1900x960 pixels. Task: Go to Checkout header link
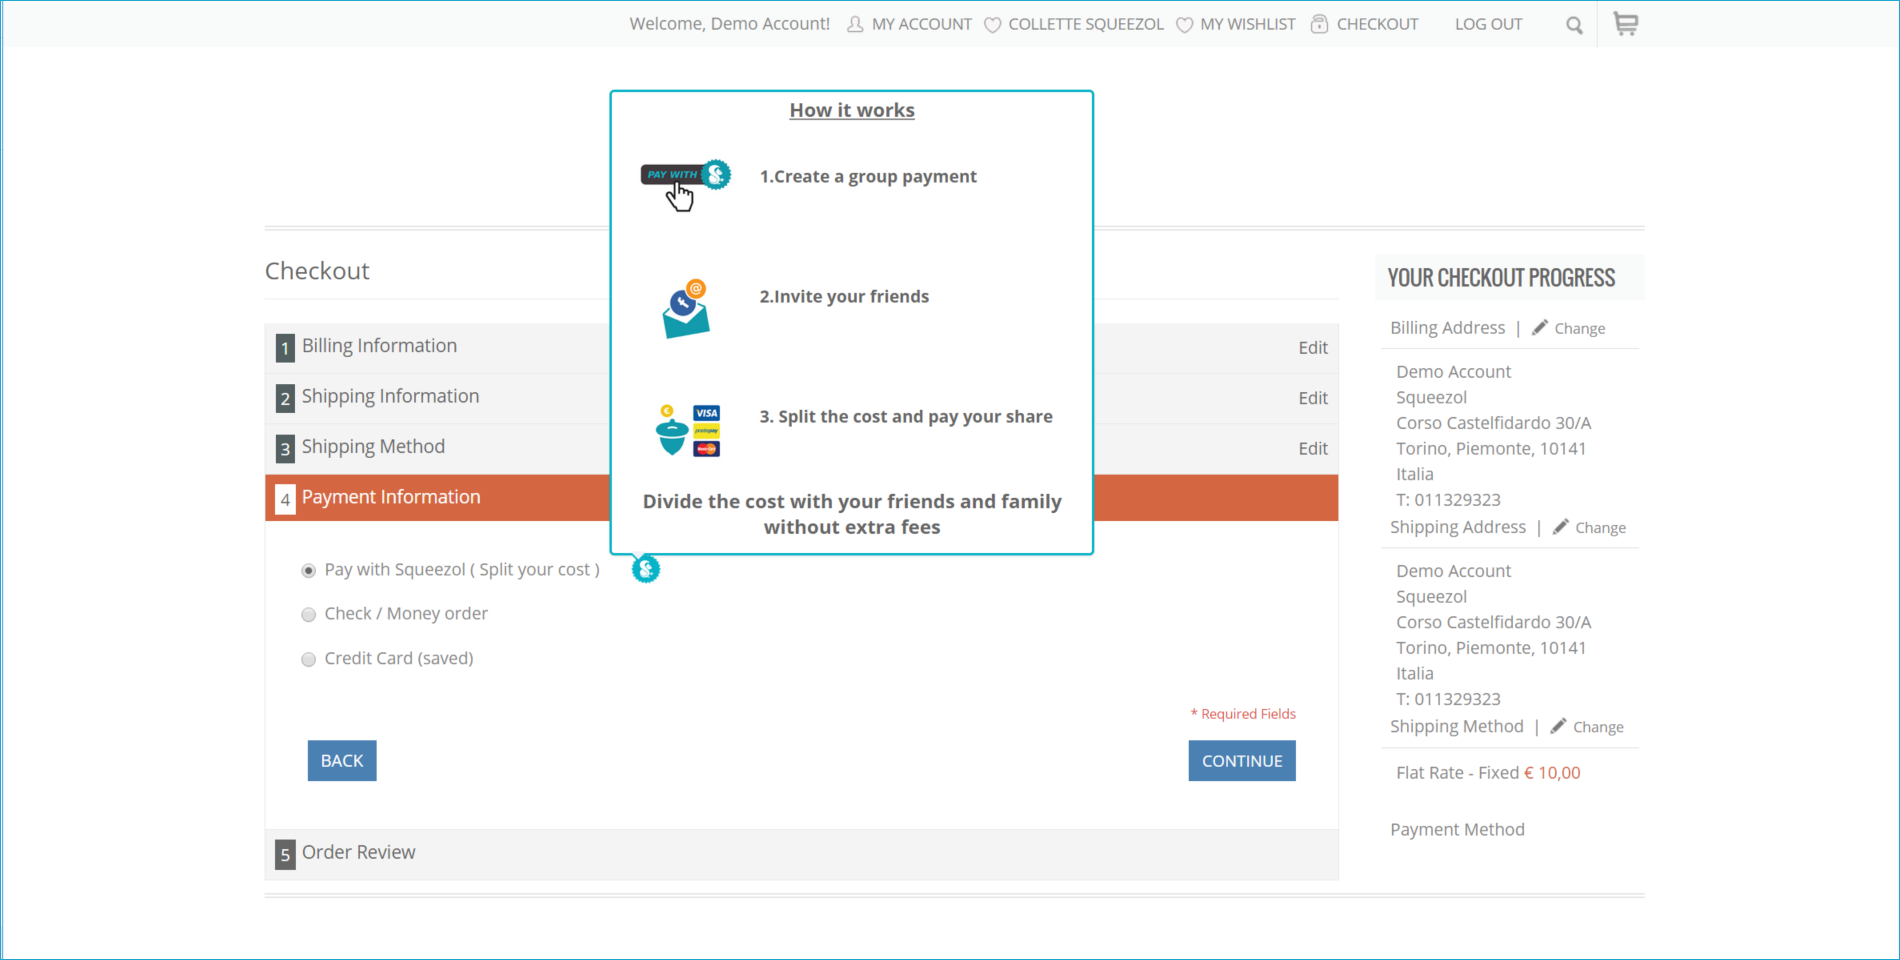tap(1377, 24)
